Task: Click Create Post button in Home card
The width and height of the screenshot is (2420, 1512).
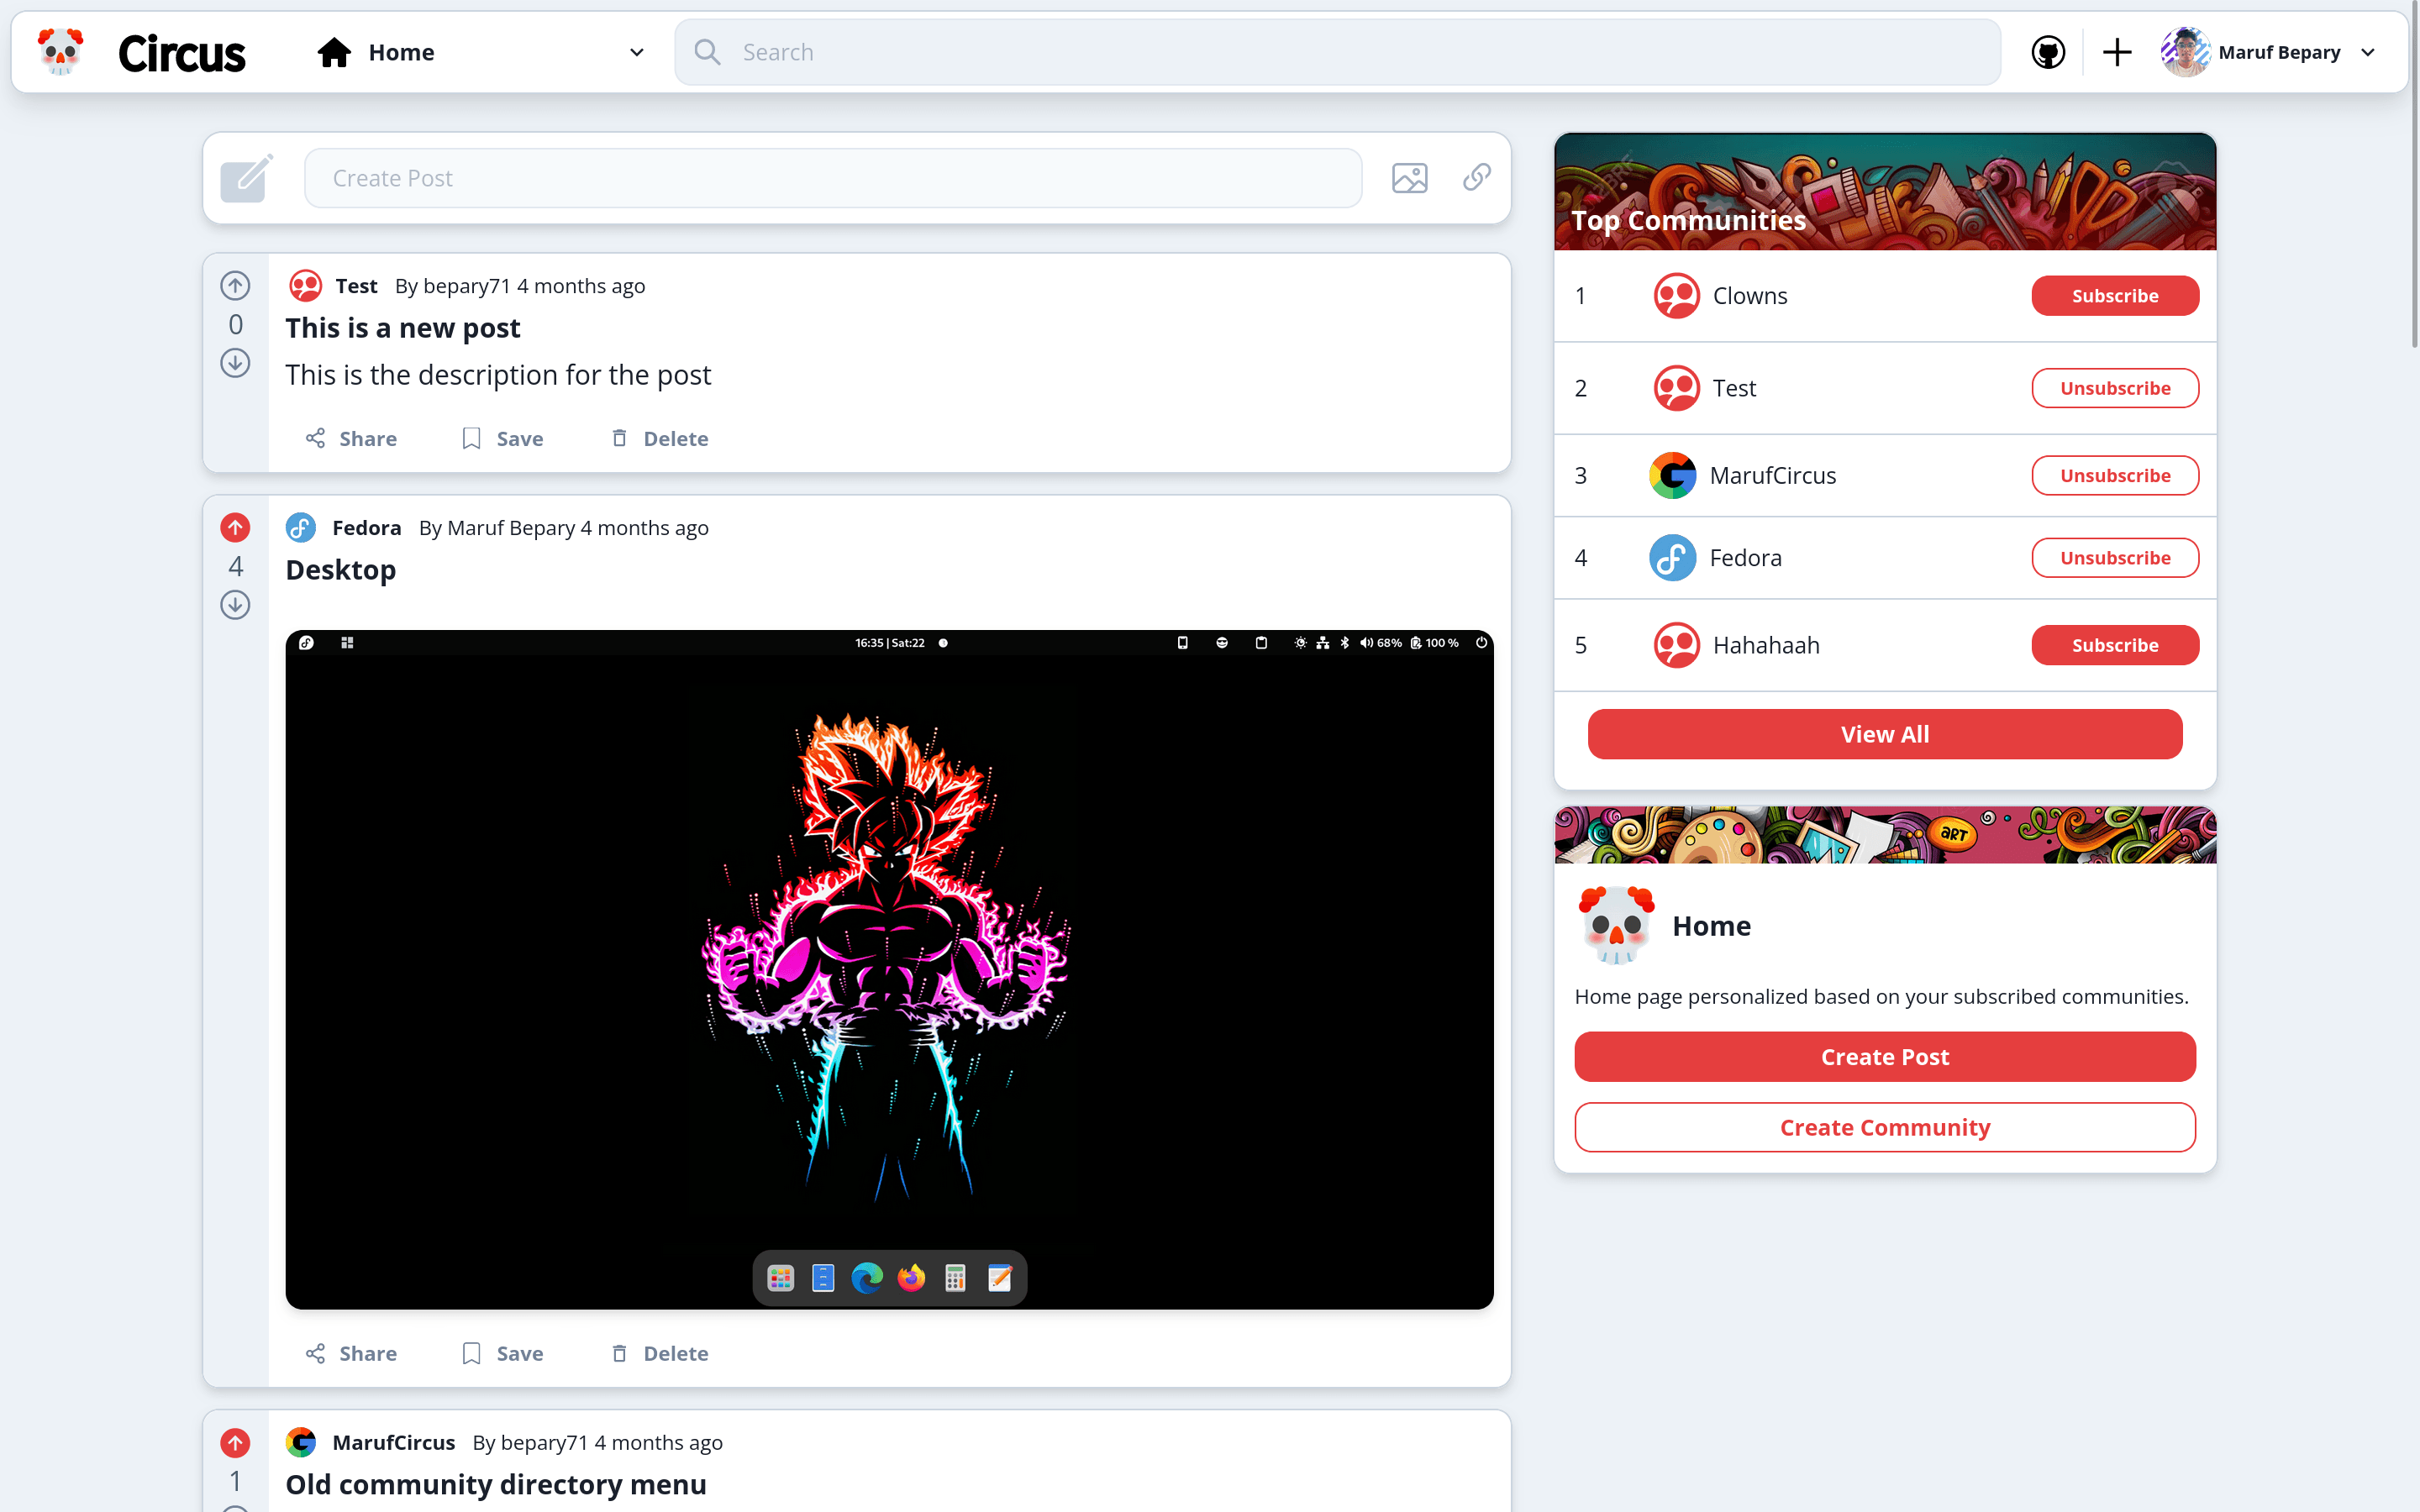Action: 1885,1057
